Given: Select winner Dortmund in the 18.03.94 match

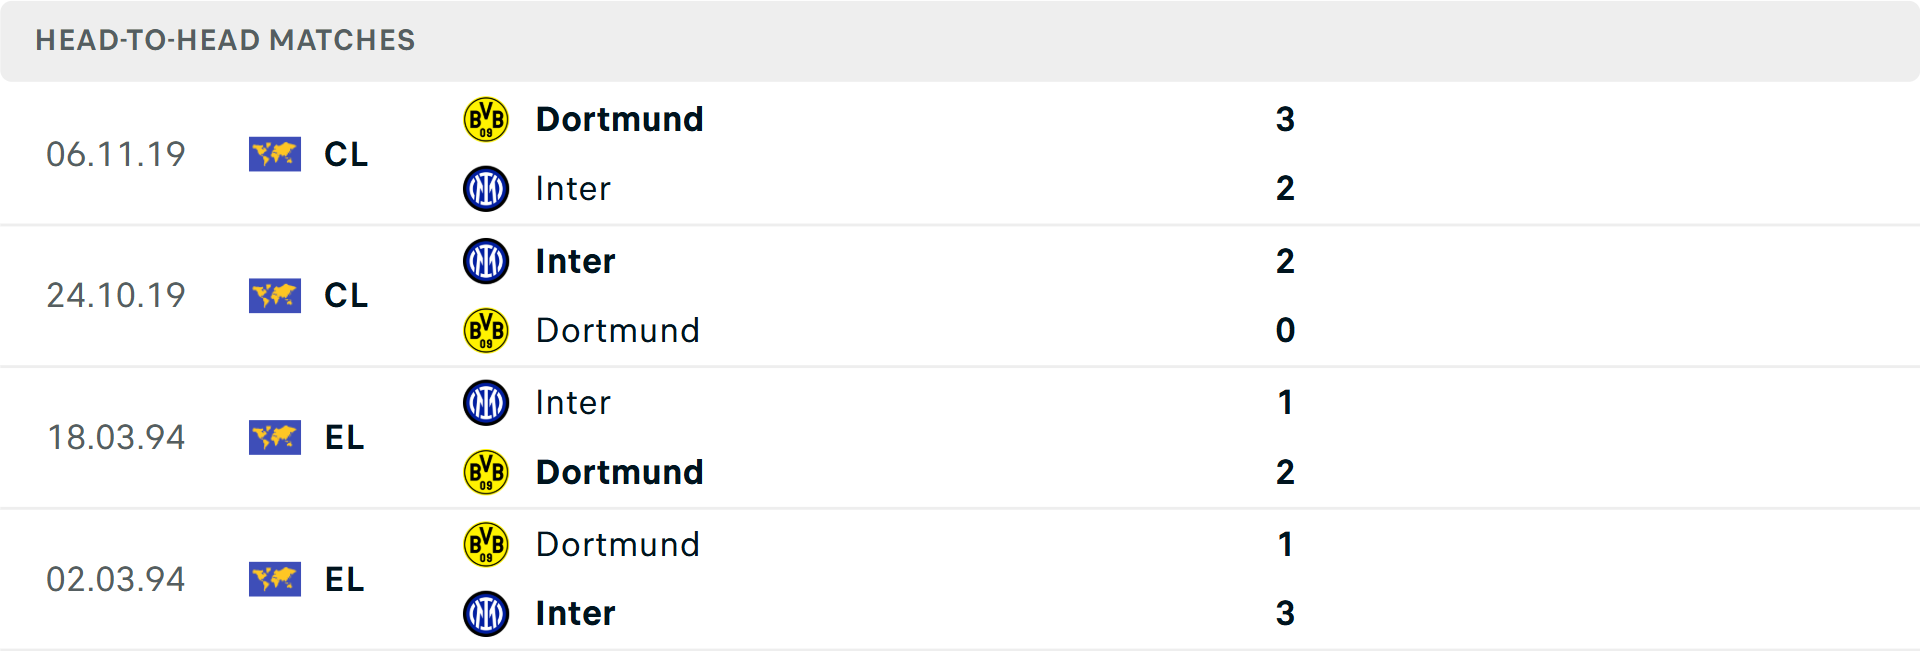Looking at the screenshot, I should [619, 472].
